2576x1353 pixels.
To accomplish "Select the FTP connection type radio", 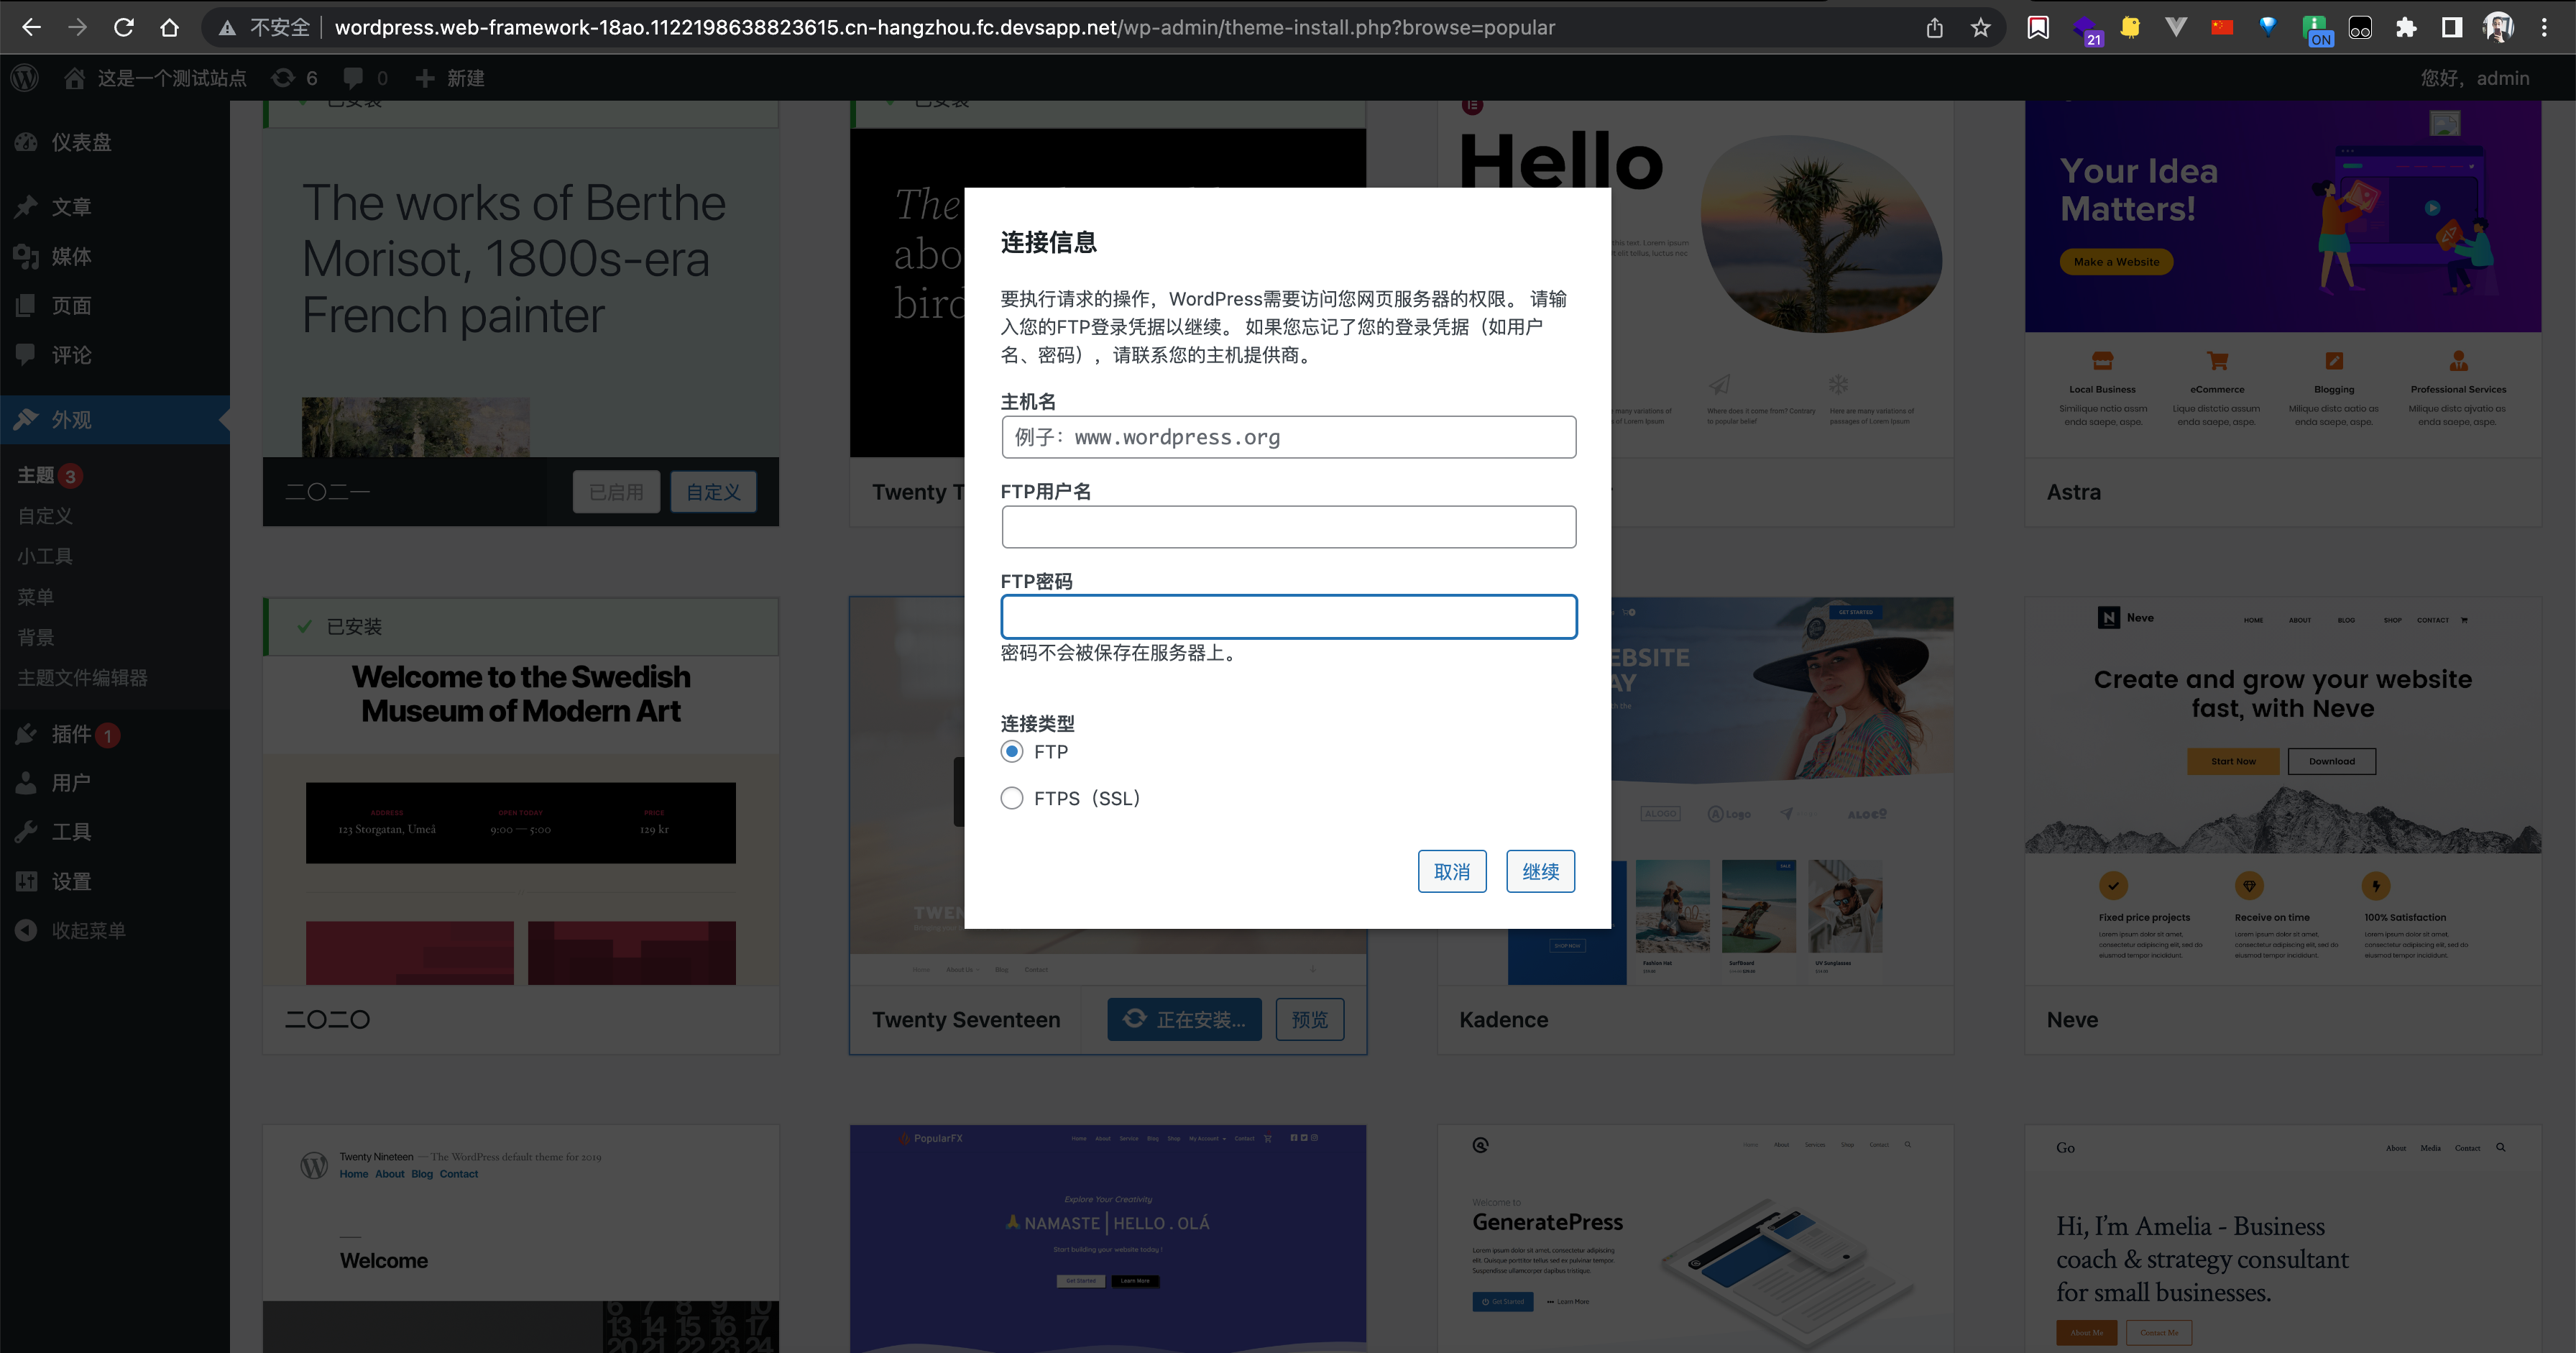I will click(1012, 751).
